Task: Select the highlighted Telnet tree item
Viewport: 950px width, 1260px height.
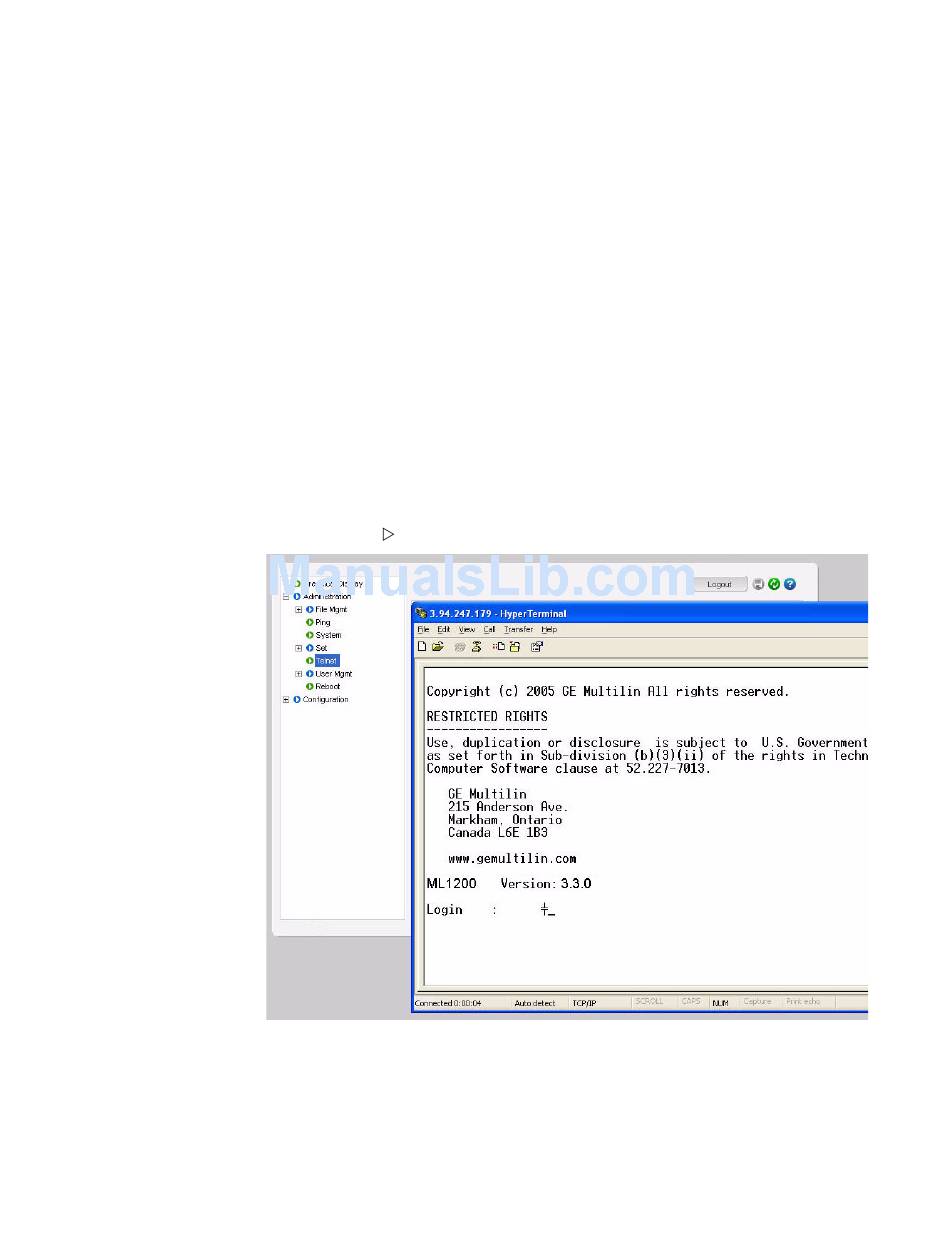Action: coord(327,661)
